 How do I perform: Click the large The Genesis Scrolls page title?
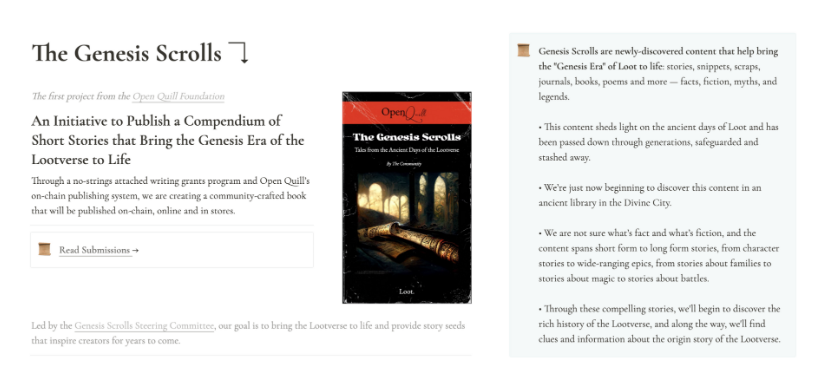click(127, 53)
